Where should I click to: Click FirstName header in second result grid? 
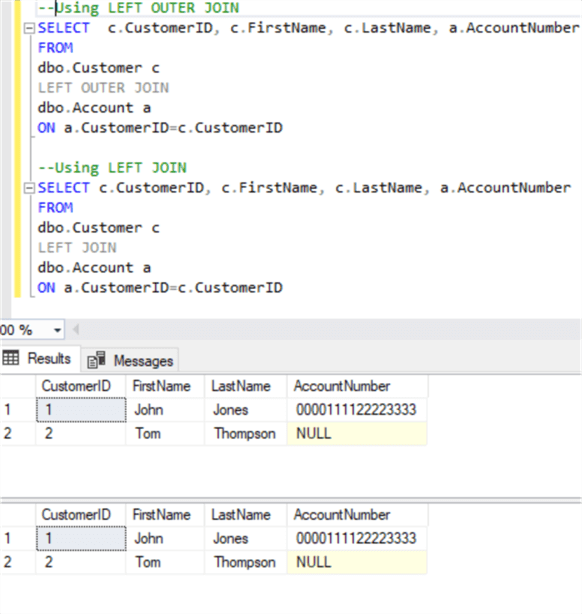click(165, 515)
